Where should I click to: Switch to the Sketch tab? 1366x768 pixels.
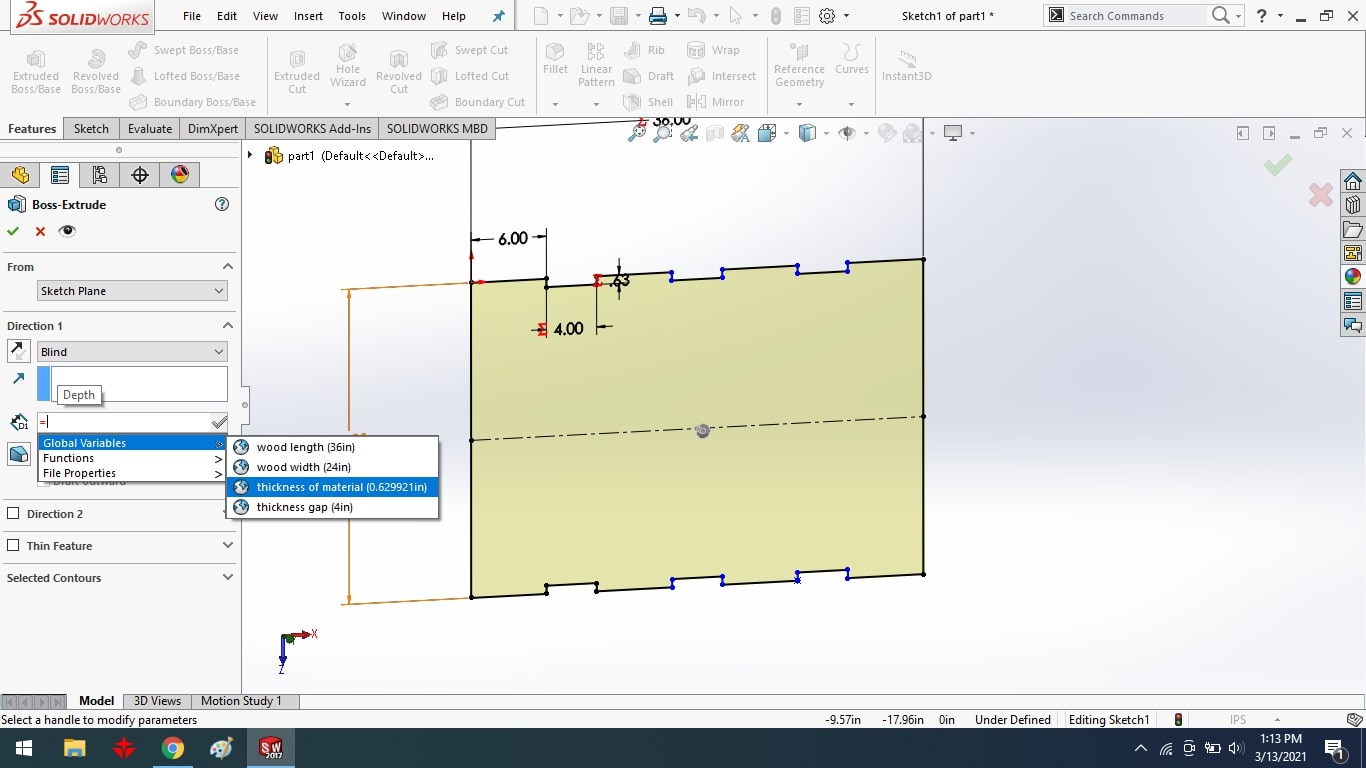(91, 128)
